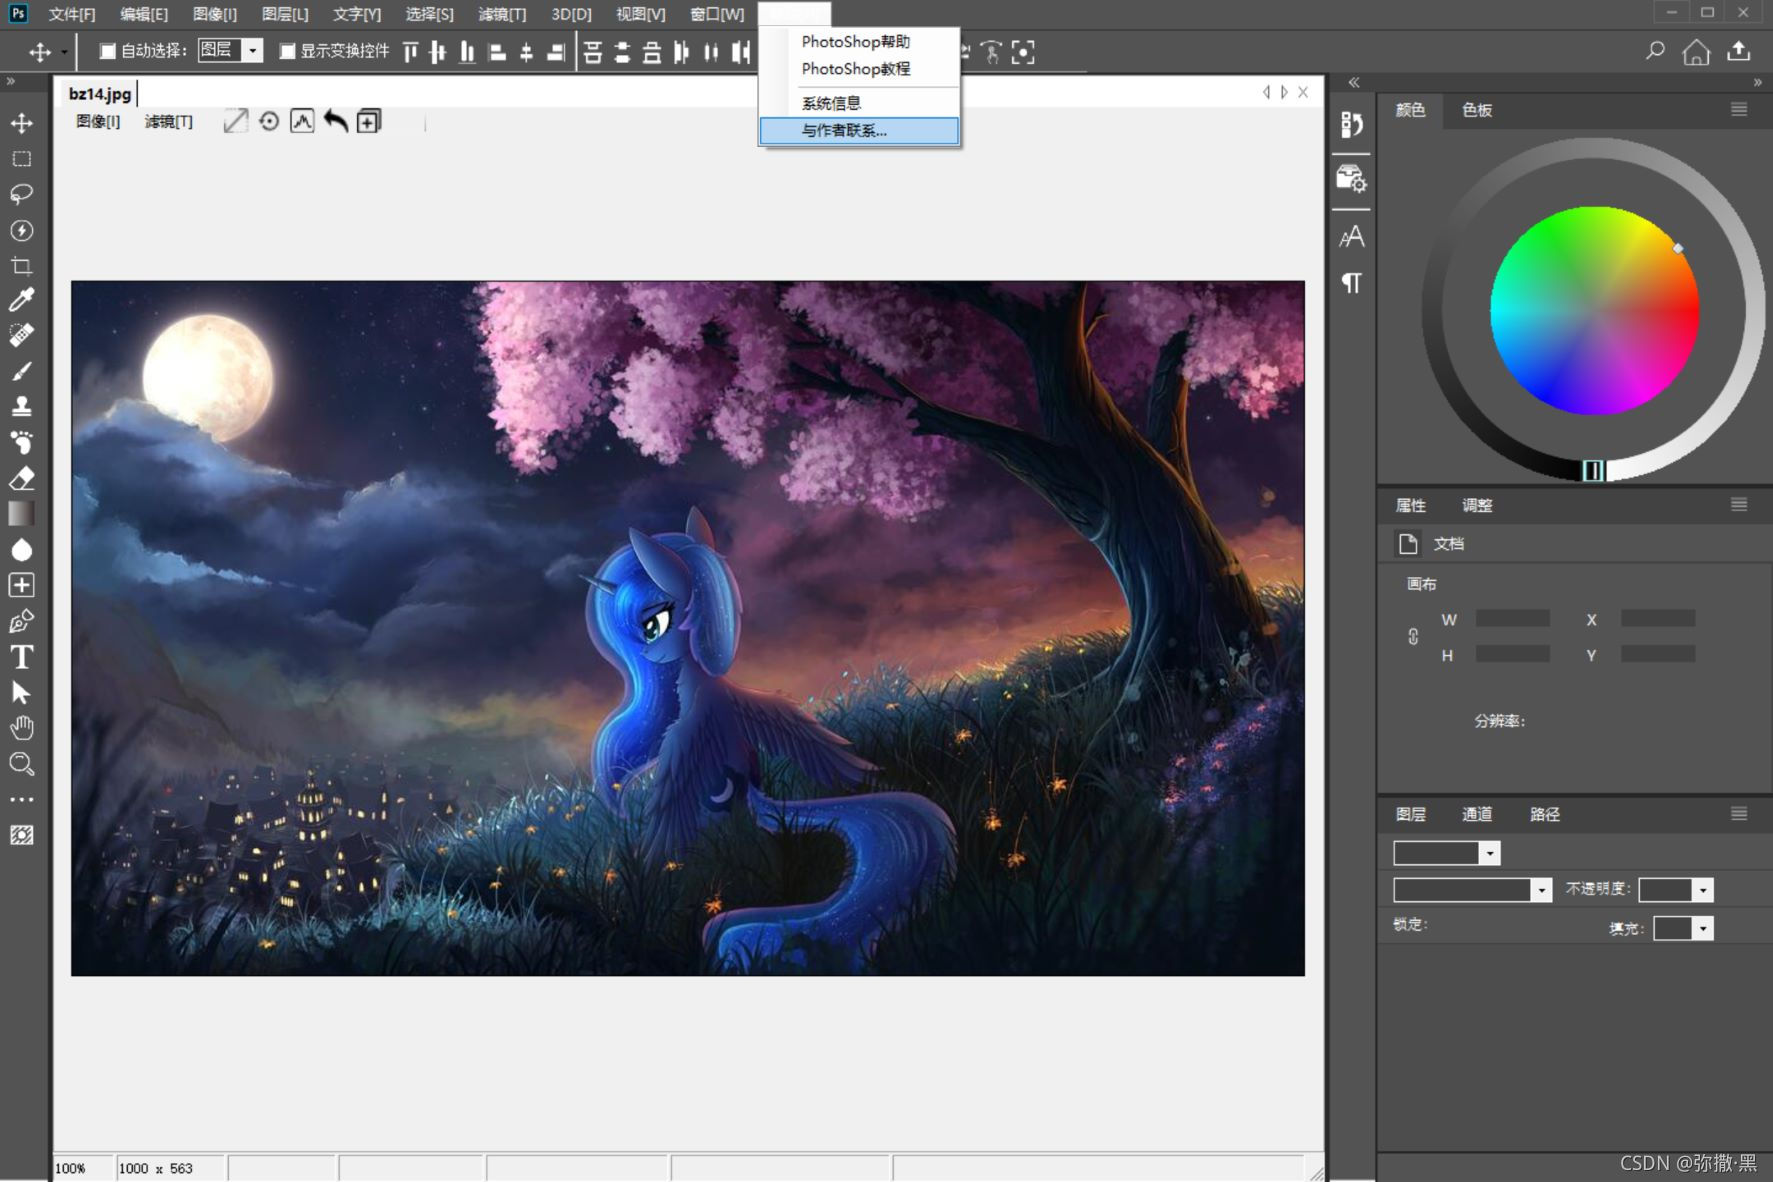Screen dimensions: 1773x1182
Task: Enable the 自动选择 checkbox
Action: [107, 51]
